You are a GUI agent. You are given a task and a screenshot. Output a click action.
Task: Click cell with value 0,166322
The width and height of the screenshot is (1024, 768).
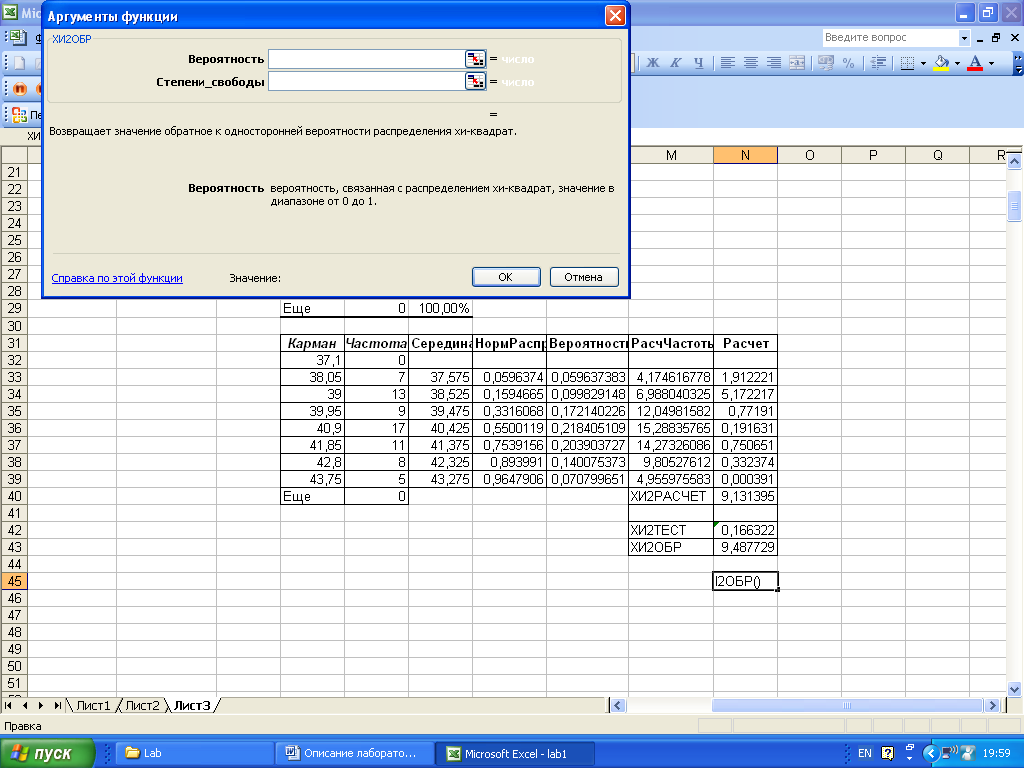point(745,530)
